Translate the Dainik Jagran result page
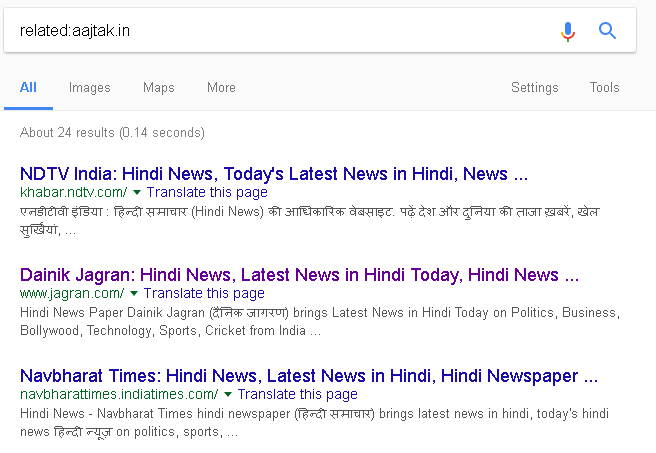656x453 pixels. tap(204, 294)
